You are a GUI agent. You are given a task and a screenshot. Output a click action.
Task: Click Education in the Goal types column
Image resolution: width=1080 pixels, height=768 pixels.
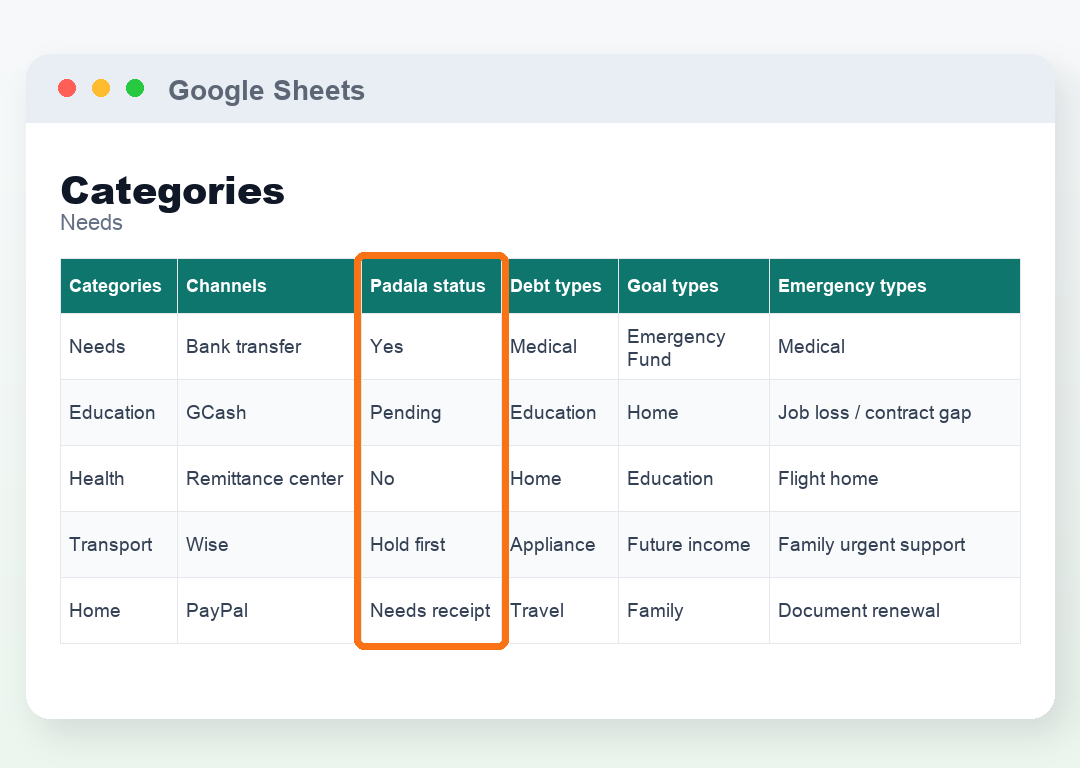coord(694,479)
